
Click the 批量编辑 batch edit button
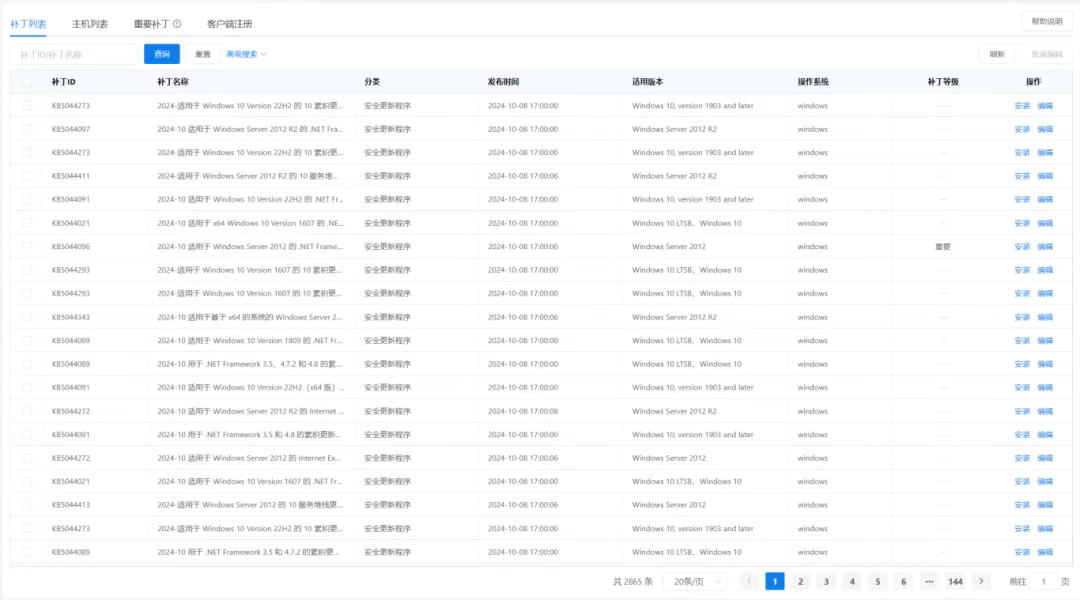pyautogui.click(x=1046, y=54)
